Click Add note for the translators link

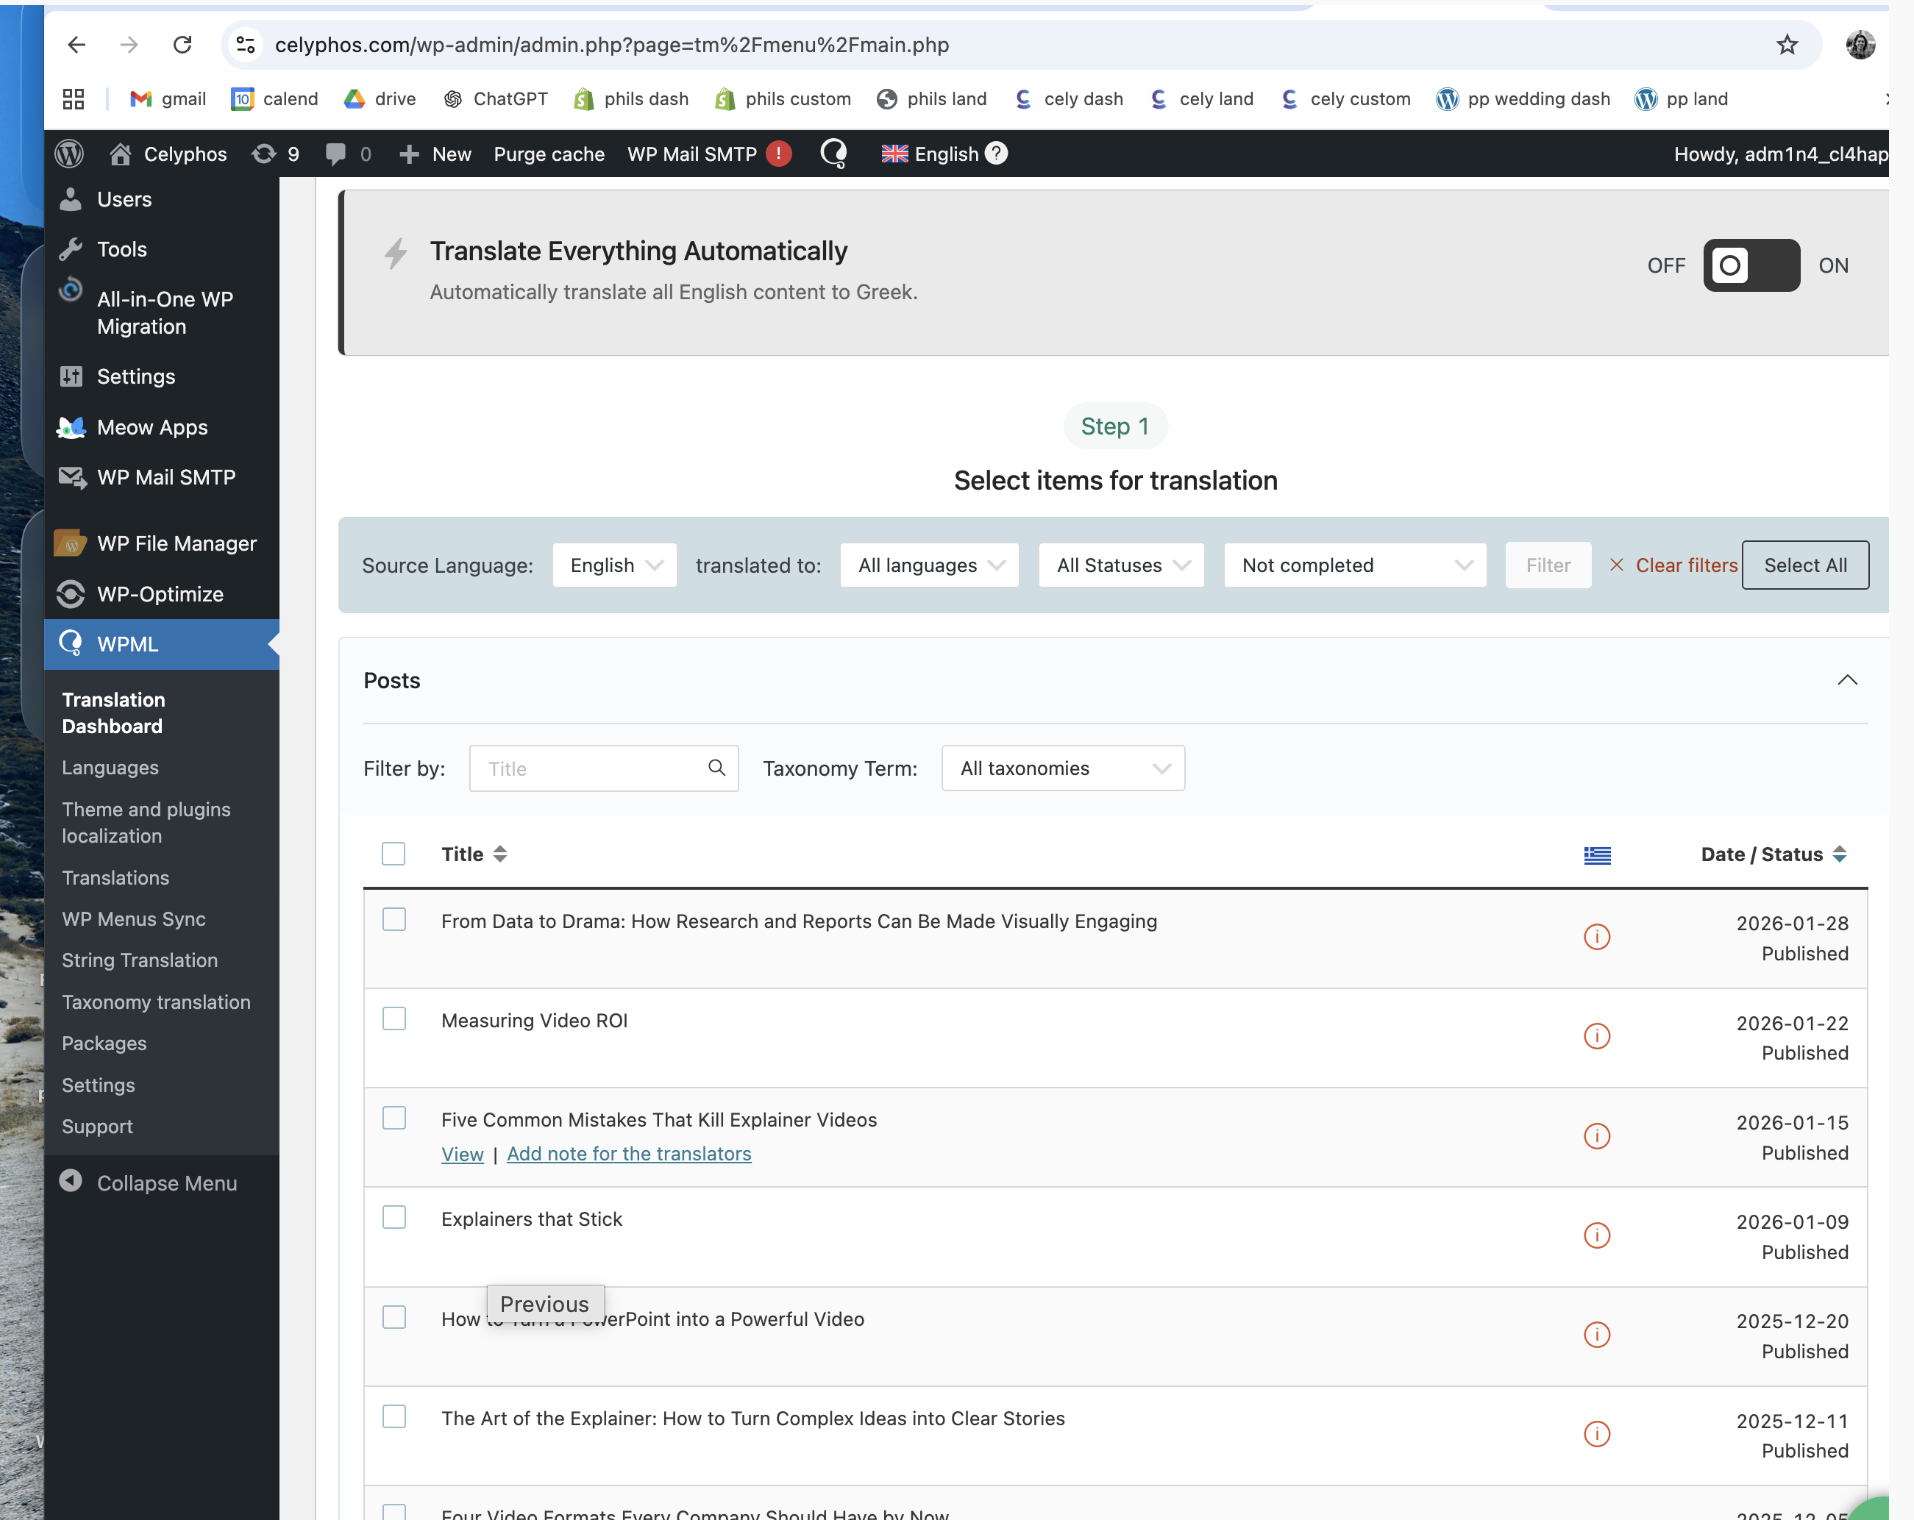(x=629, y=1154)
